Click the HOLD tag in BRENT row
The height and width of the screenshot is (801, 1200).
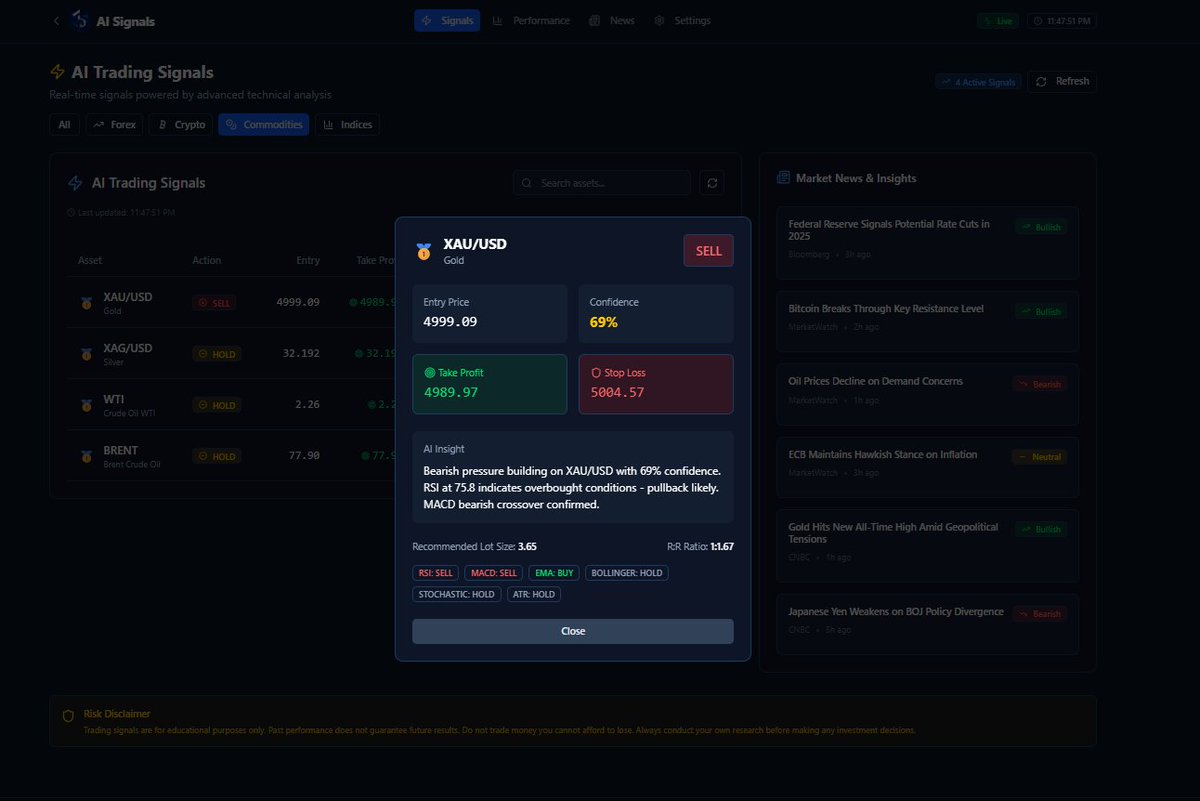[x=216, y=456]
